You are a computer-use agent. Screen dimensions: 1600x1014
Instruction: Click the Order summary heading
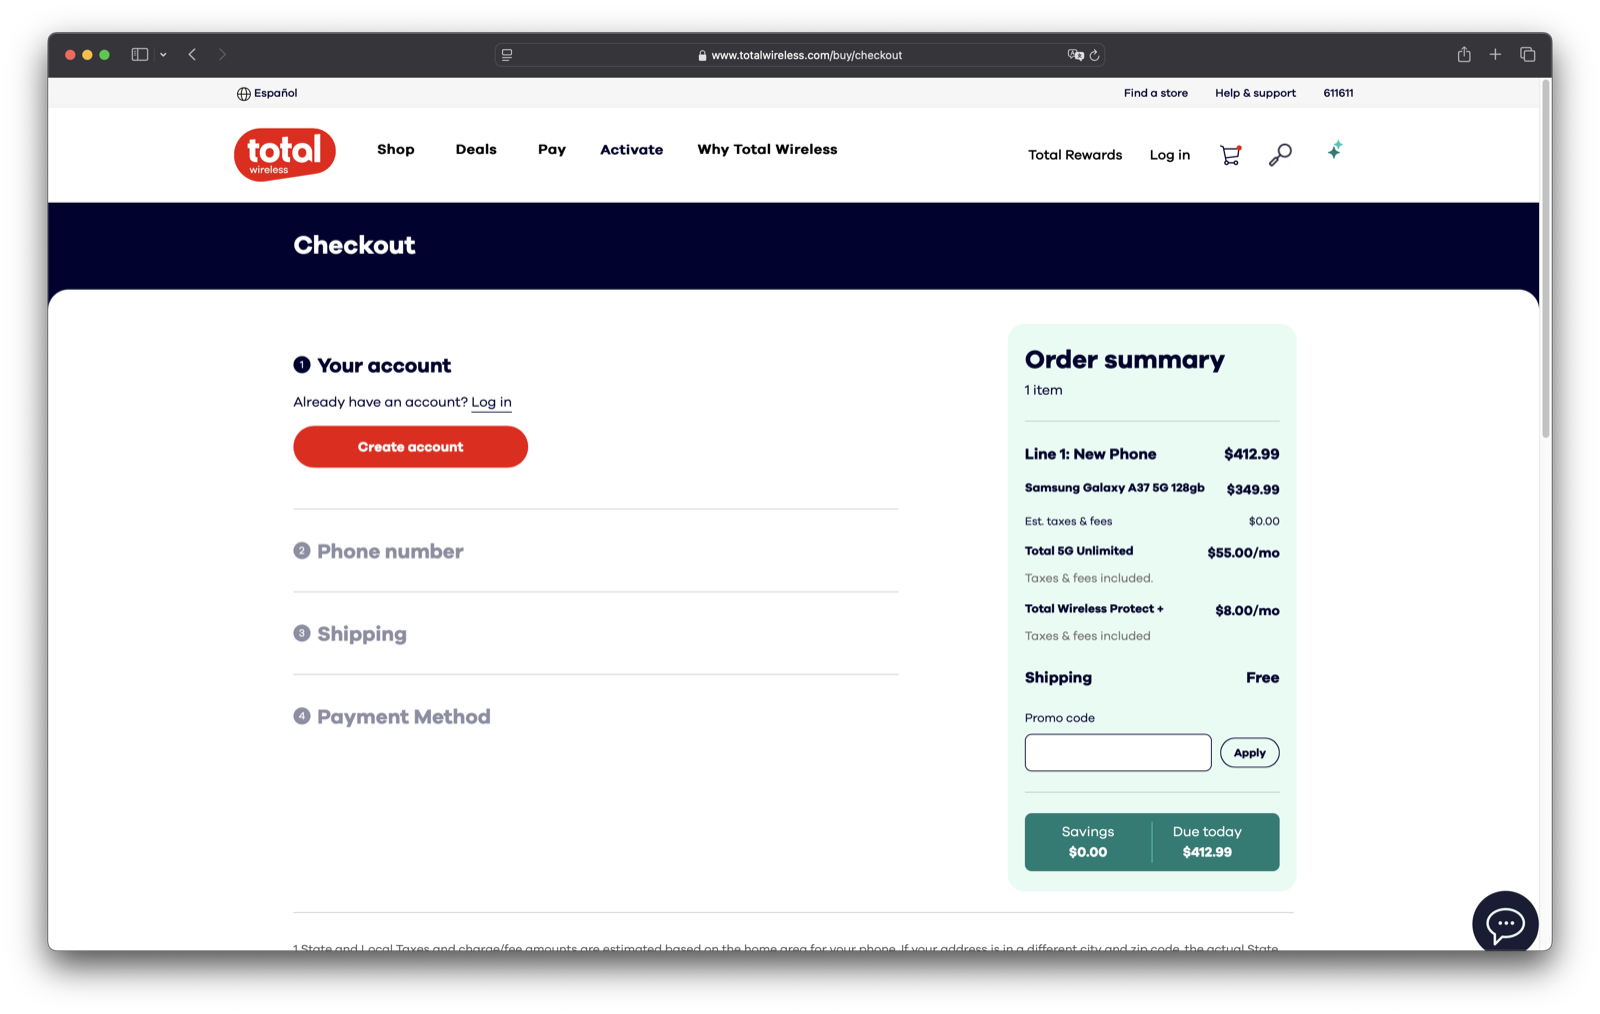1124,360
